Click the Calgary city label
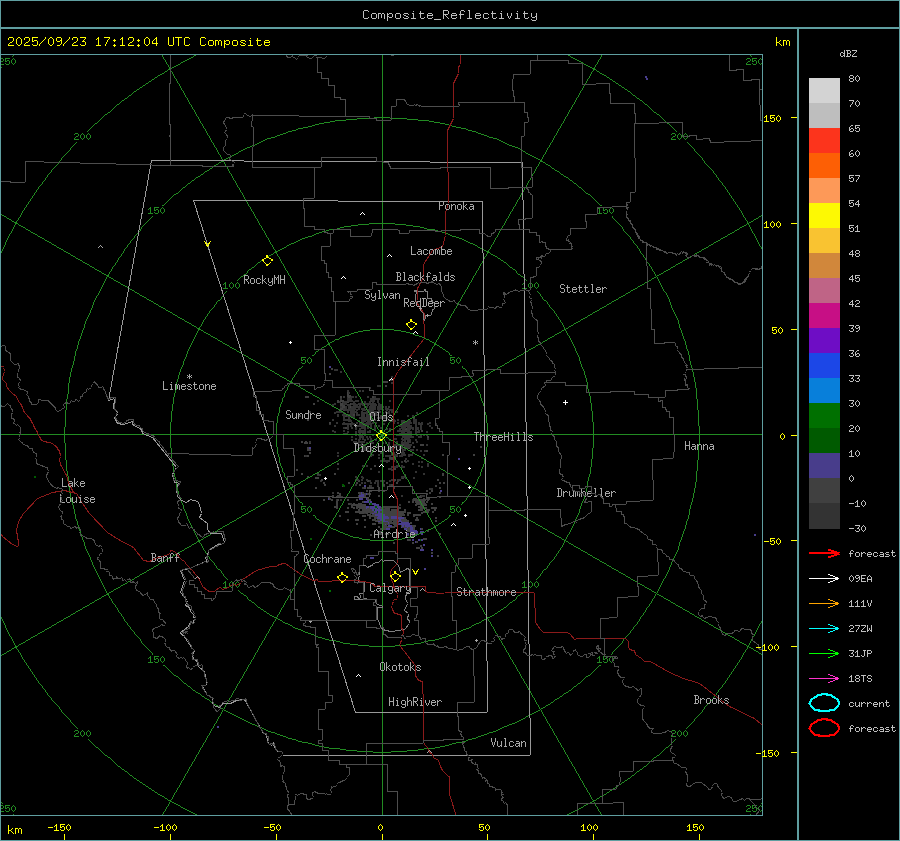 tap(389, 589)
